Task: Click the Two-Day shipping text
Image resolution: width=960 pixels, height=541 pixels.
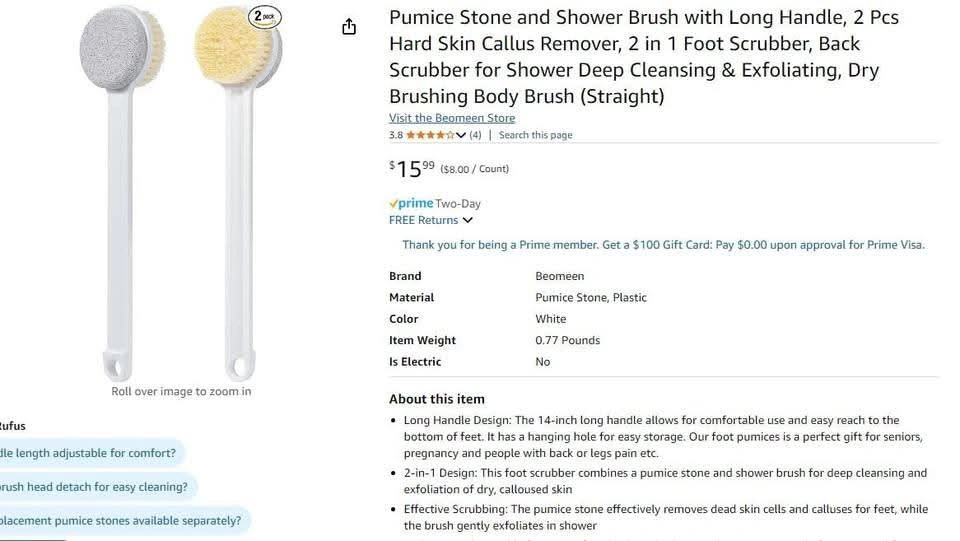Action: point(458,203)
